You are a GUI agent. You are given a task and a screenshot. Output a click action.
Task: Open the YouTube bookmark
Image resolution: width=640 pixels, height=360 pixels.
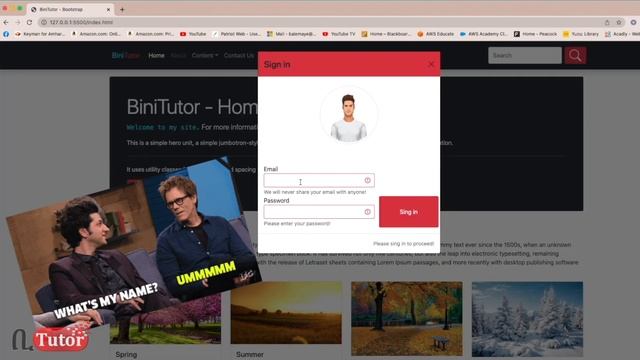click(x=193, y=34)
